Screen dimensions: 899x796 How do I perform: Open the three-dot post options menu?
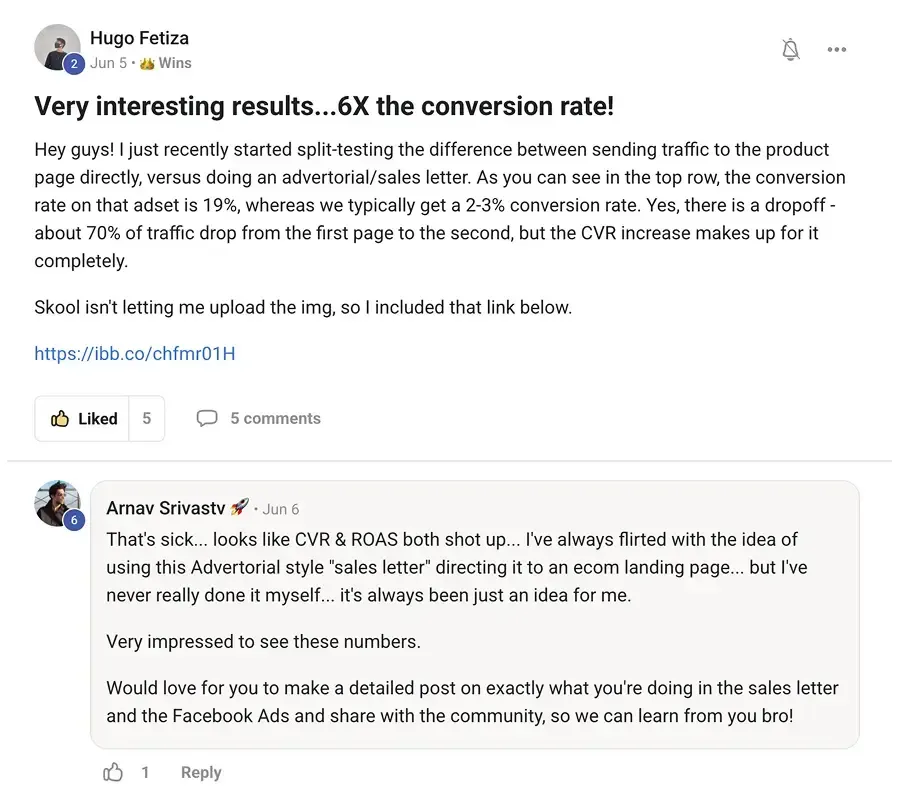click(837, 50)
